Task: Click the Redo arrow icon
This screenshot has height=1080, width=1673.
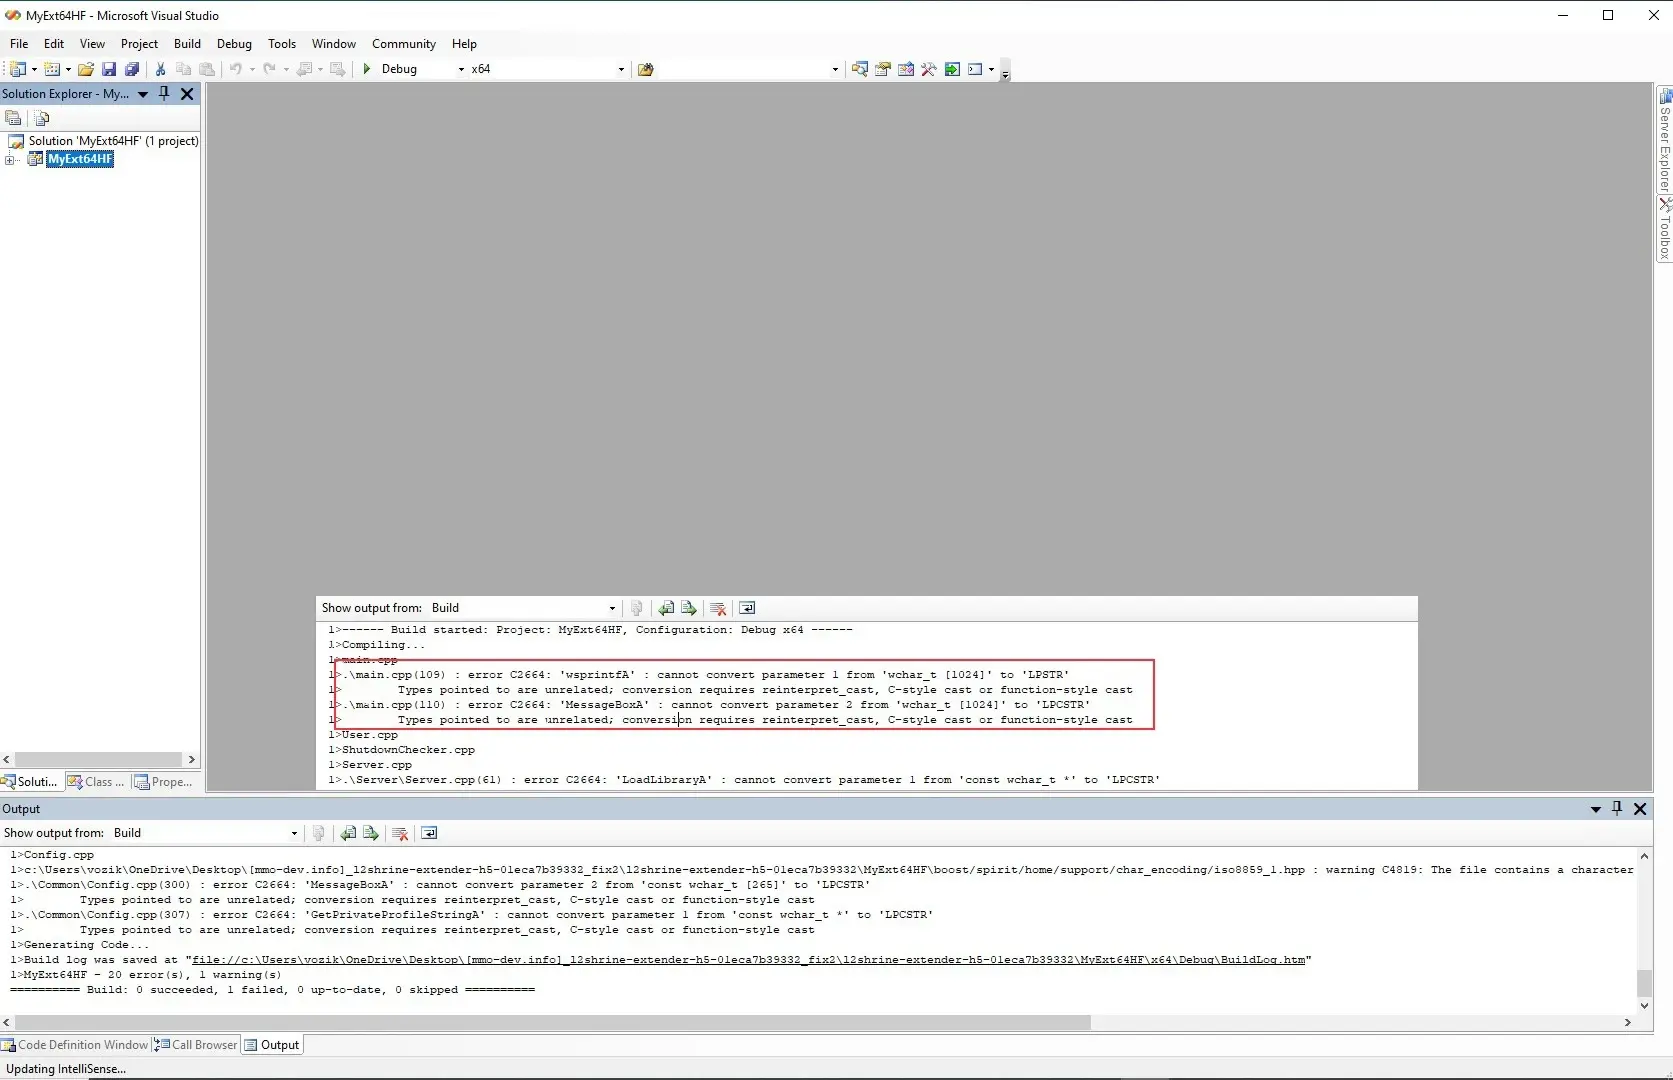Action: coord(270,69)
